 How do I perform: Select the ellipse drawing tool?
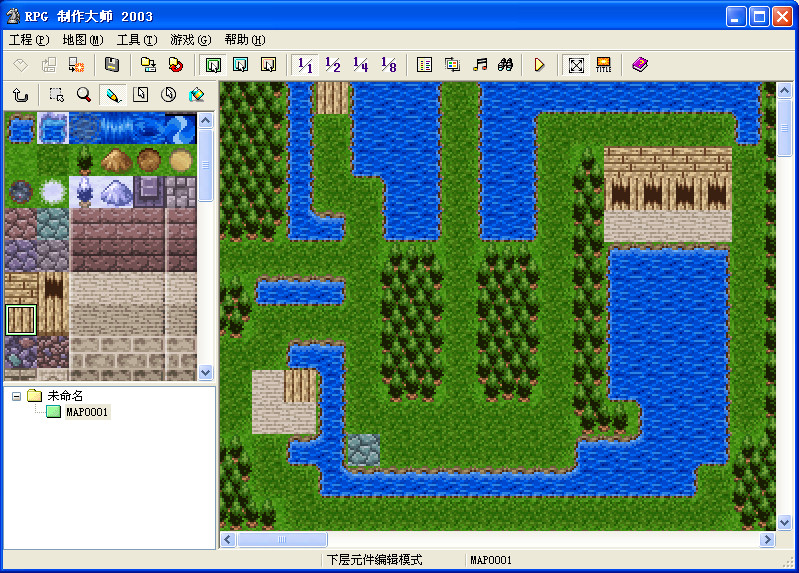point(169,95)
